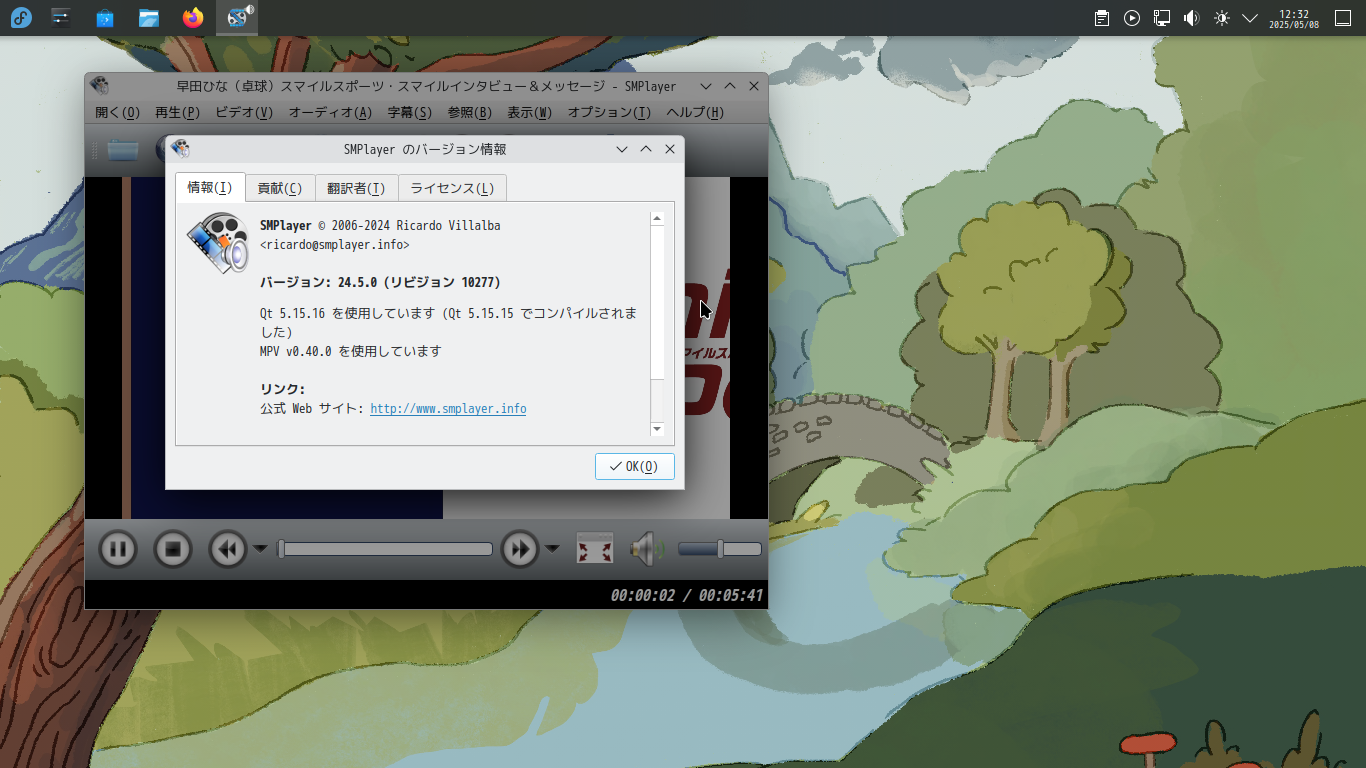This screenshot has width=1366, height=768.
Task: Click the volume slider in SMPlayer
Action: pyautogui.click(x=720, y=549)
